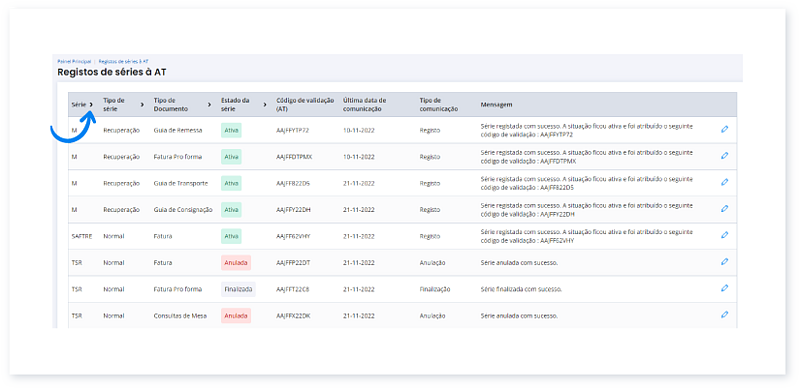Click the Série anulada message in the Consultas de Mesa row
This screenshot has height=389, width=800.
pos(519,316)
